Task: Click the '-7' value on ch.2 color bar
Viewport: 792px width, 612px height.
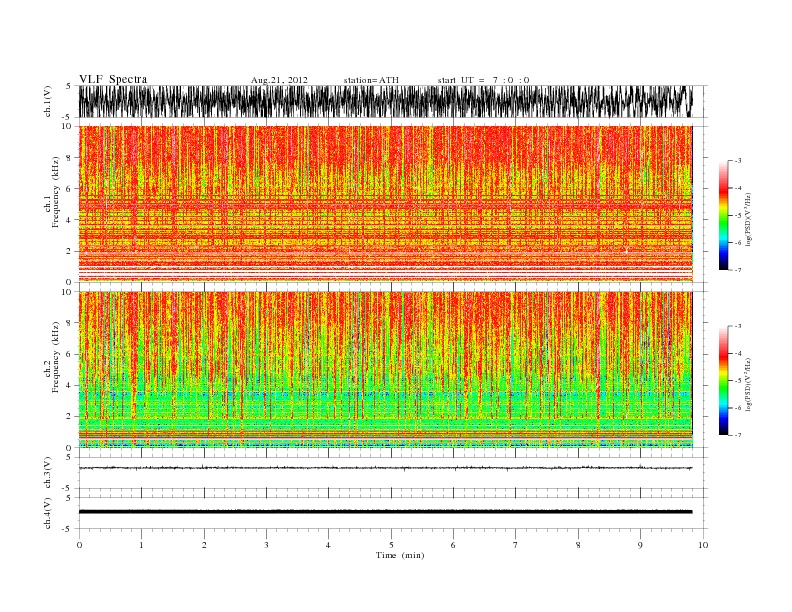Action: point(737,435)
